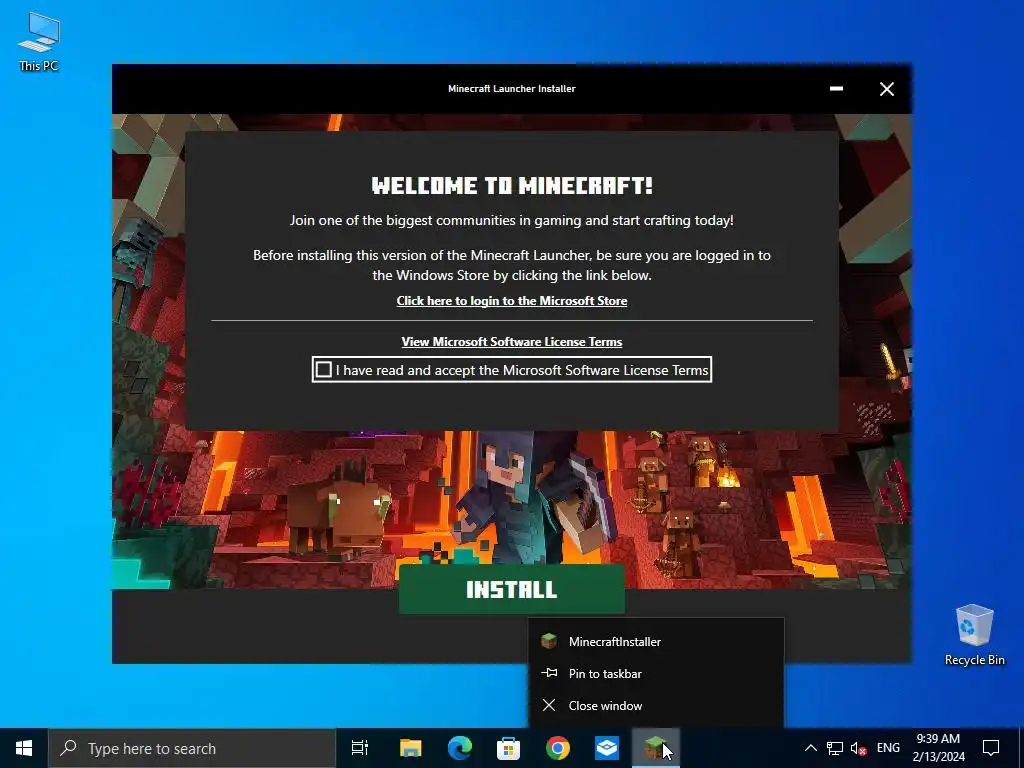Select MinecraftInstaller in the jump list
1024x768 pixels.
pos(656,641)
